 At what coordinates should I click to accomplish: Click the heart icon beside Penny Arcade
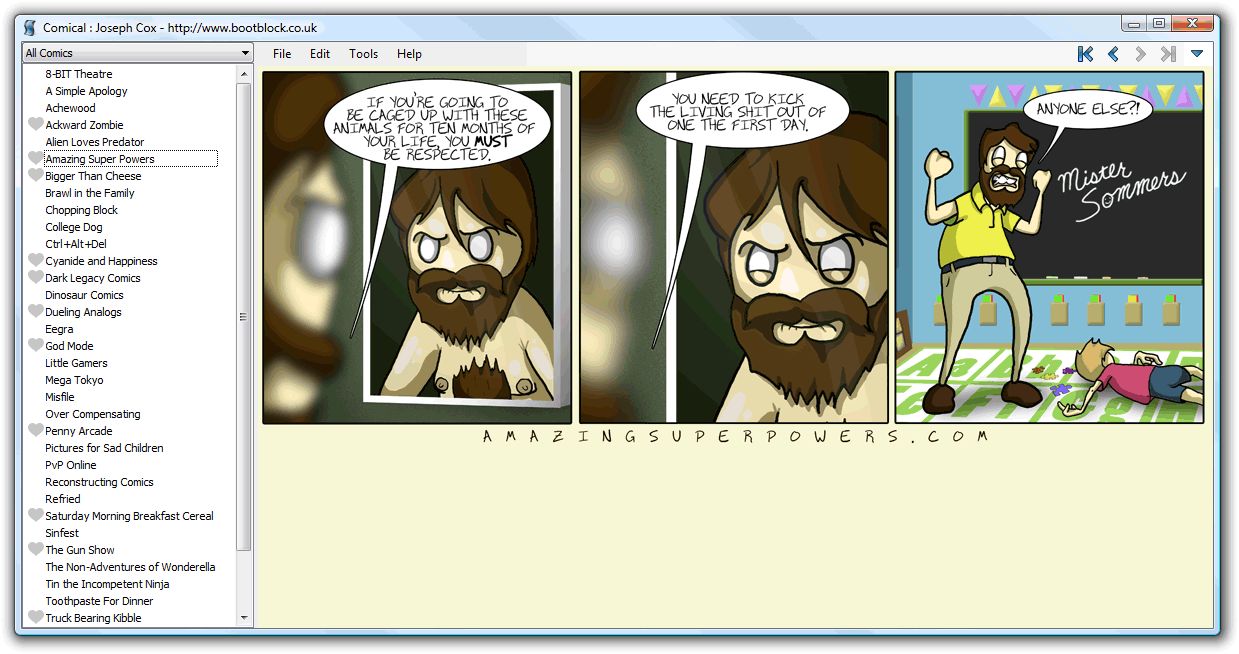coord(35,431)
